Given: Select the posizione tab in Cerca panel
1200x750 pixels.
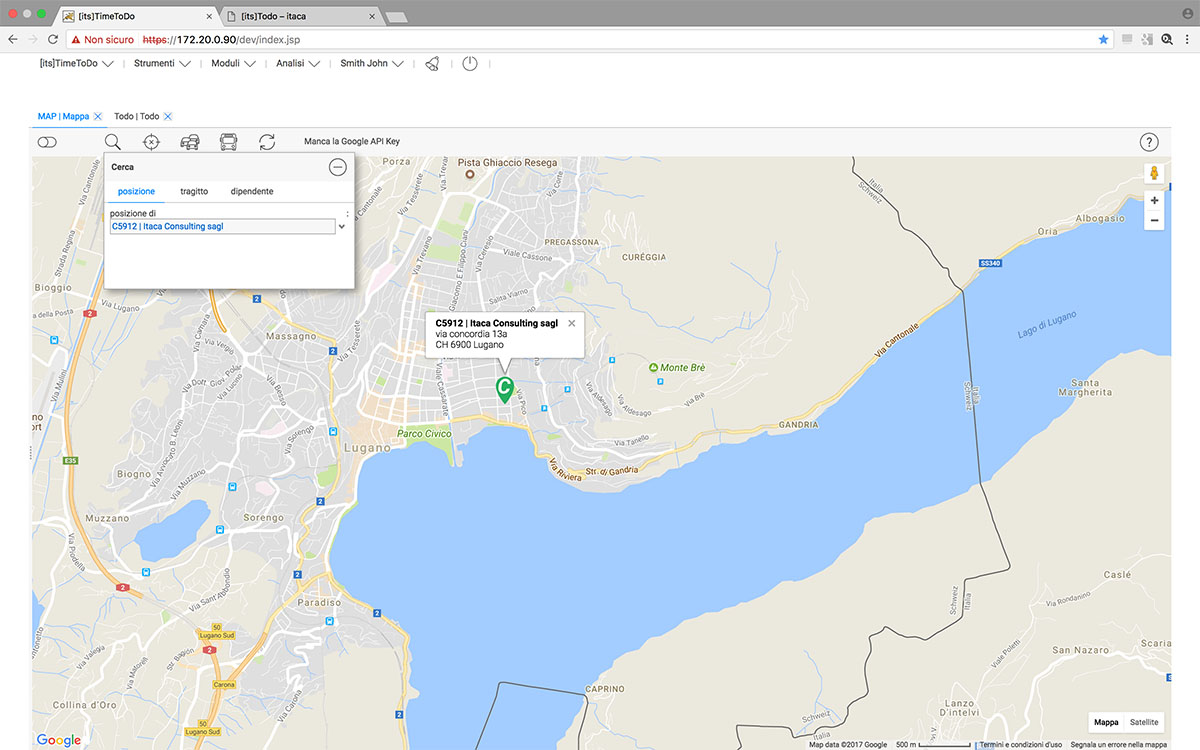Looking at the screenshot, I should click(136, 191).
